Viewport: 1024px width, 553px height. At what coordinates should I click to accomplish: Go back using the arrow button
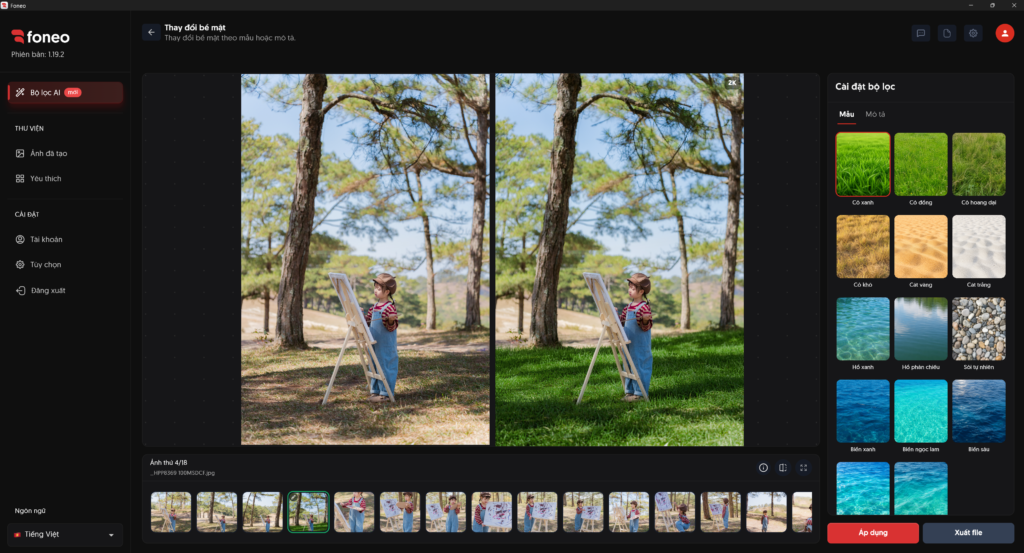[151, 32]
